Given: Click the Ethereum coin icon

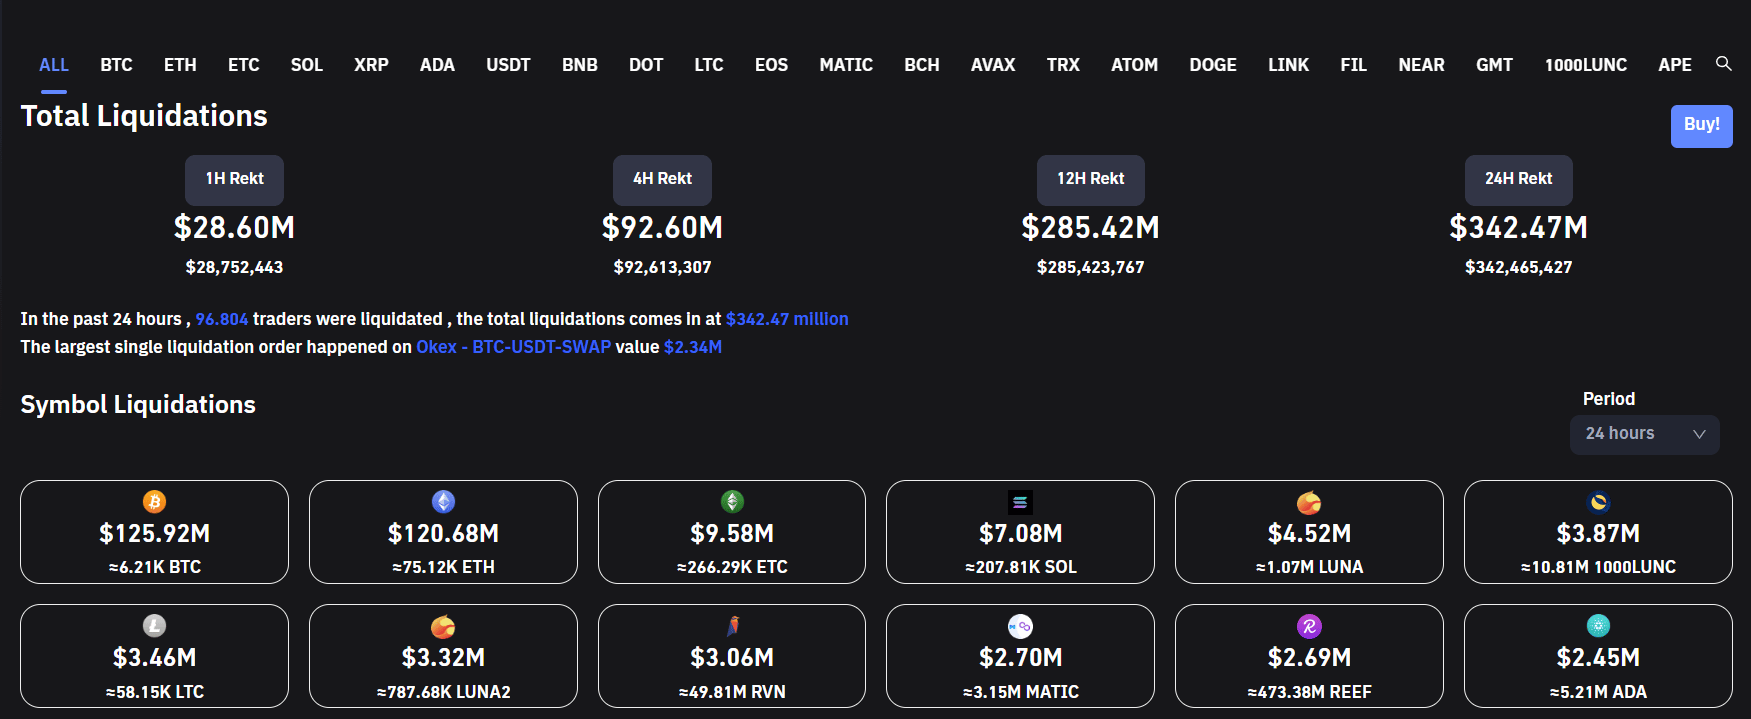Looking at the screenshot, I should pyautogui.click(x=443, y=502).
